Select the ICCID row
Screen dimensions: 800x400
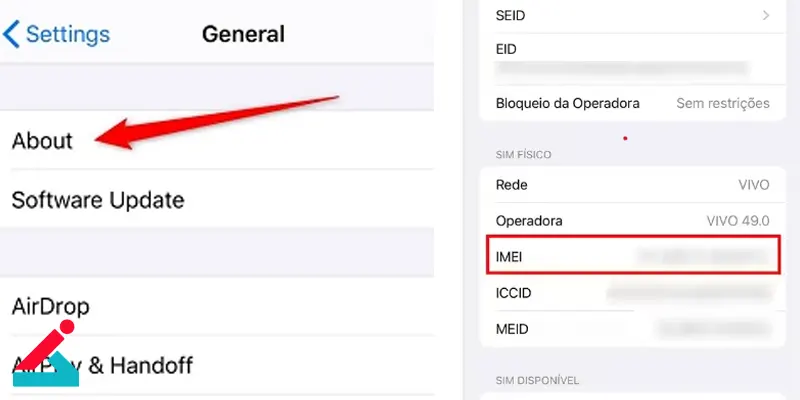tap(633, 293)
